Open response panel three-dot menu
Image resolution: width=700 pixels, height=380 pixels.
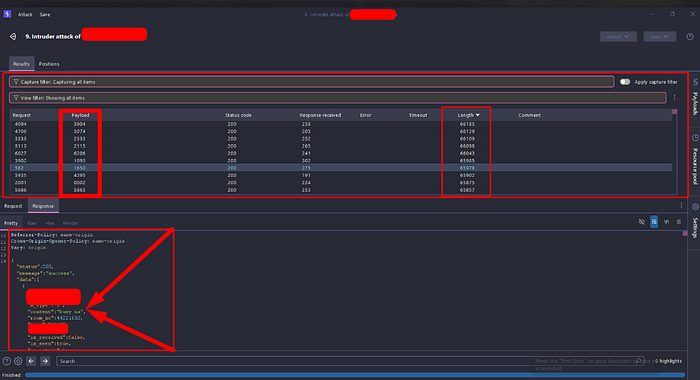[681, 206]
